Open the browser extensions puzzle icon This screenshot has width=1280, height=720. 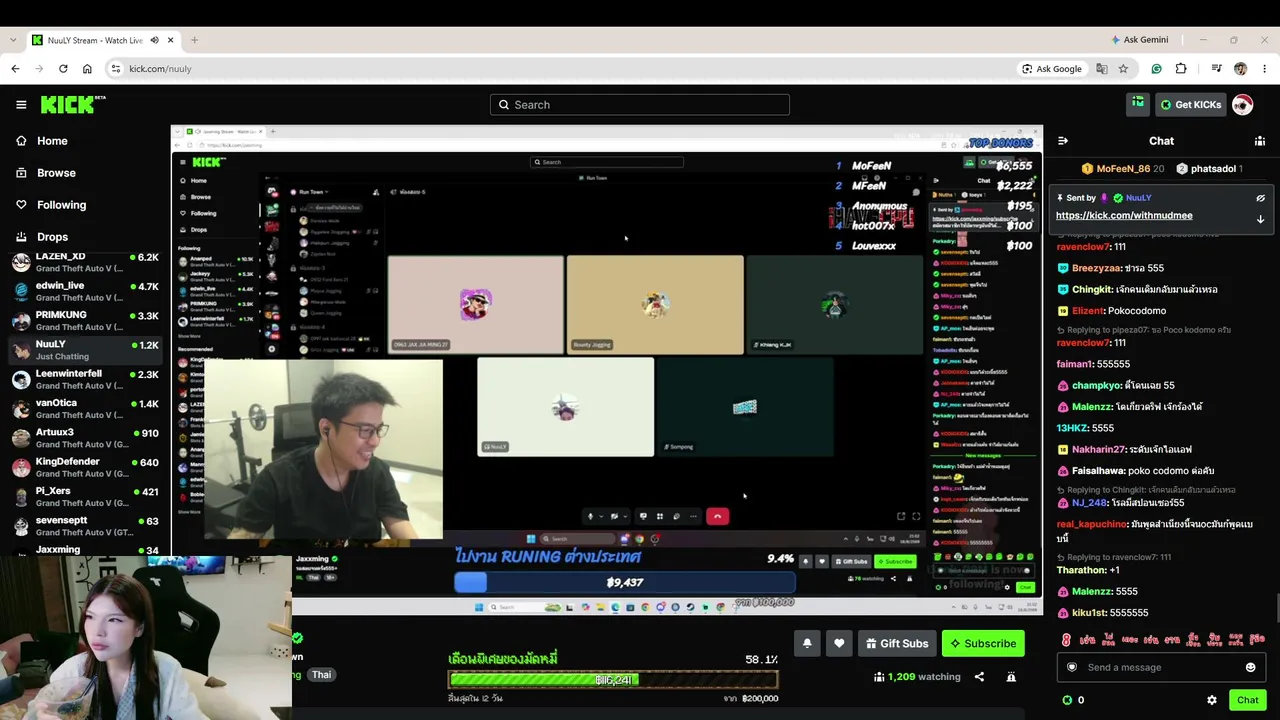1181,69
